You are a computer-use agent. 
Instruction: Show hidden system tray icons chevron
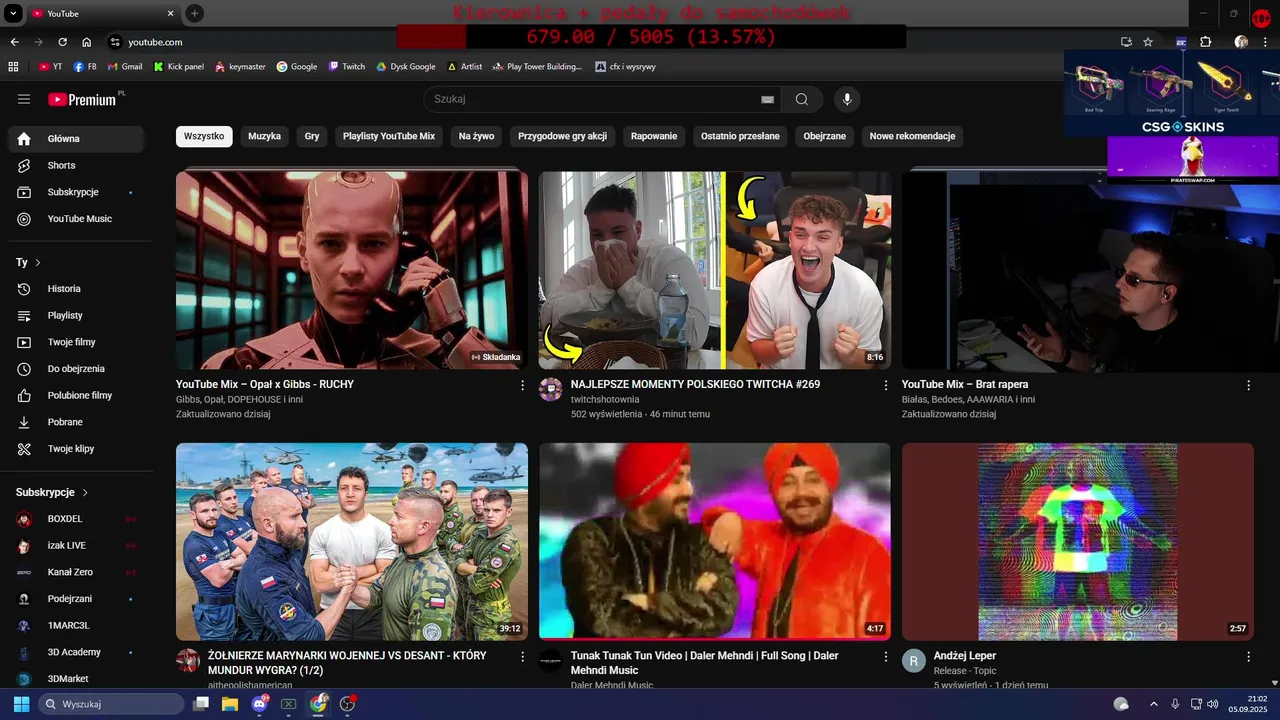coord(1153,704)
